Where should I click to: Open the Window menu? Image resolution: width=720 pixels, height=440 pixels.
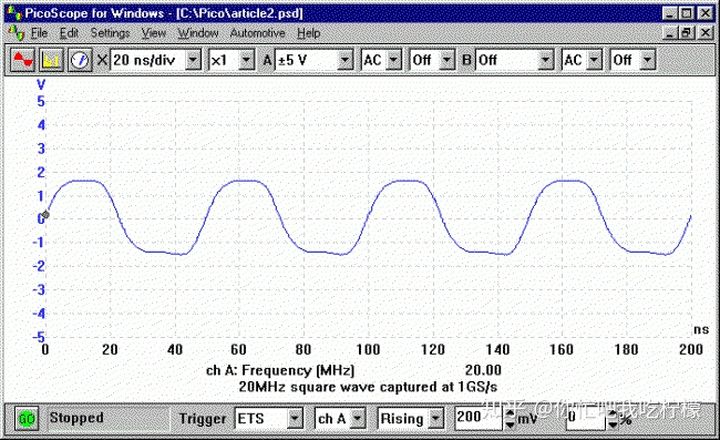point(198,33)
